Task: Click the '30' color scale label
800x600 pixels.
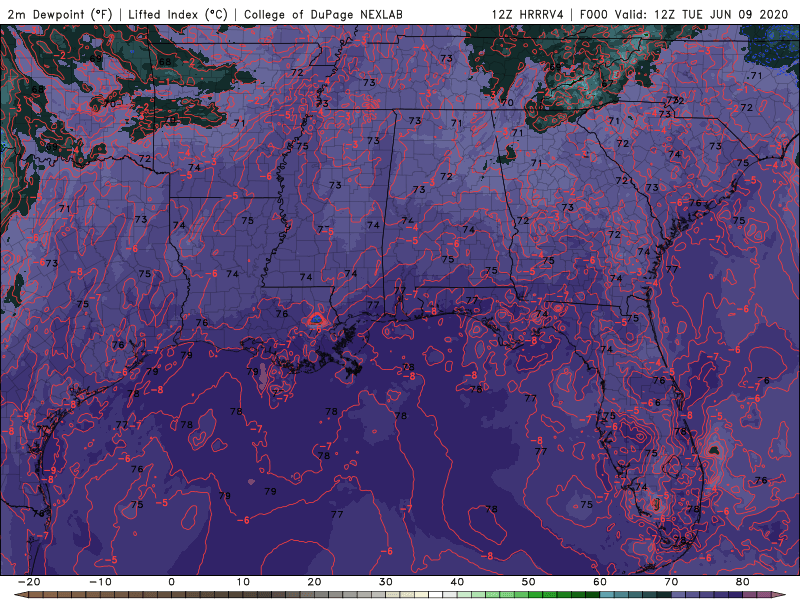Action: click(386, 582)
